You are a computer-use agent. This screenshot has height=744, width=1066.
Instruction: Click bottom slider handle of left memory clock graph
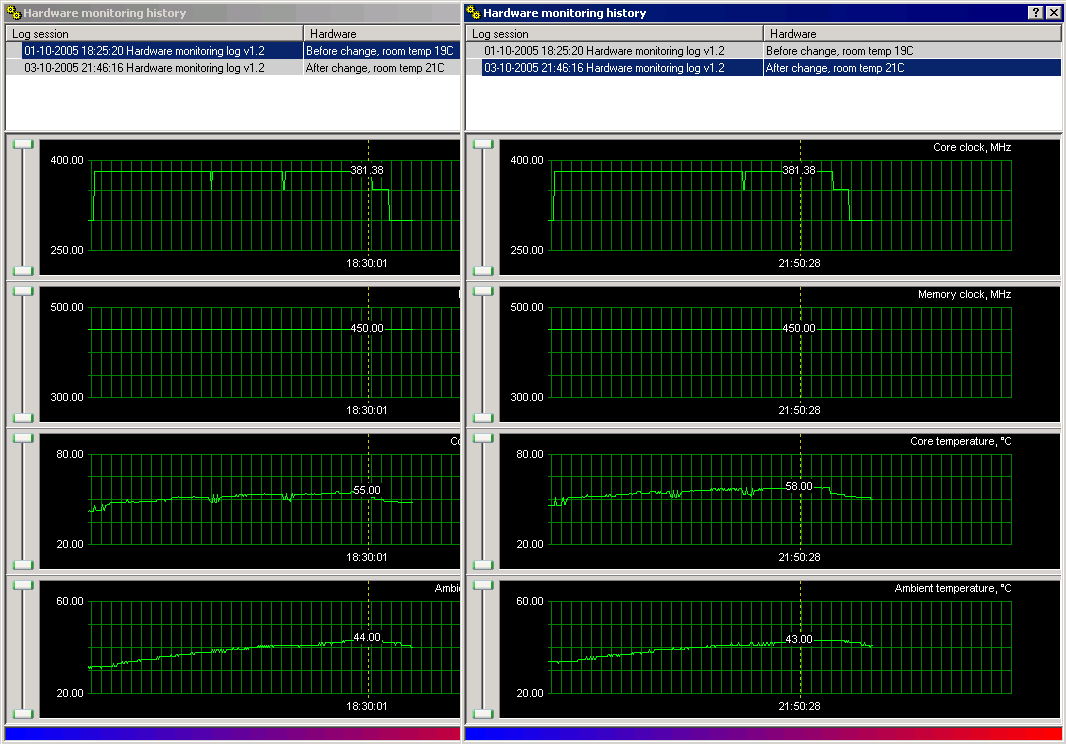(23, 418)
